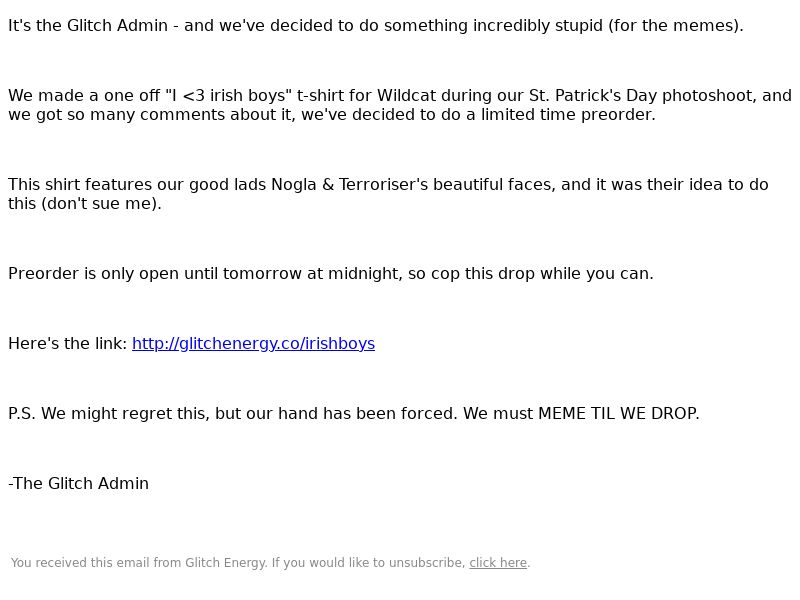Click the signature '-The Glitch Admin'
The width and height of the screenshot is (800, 600).
[x=79, y=483]
